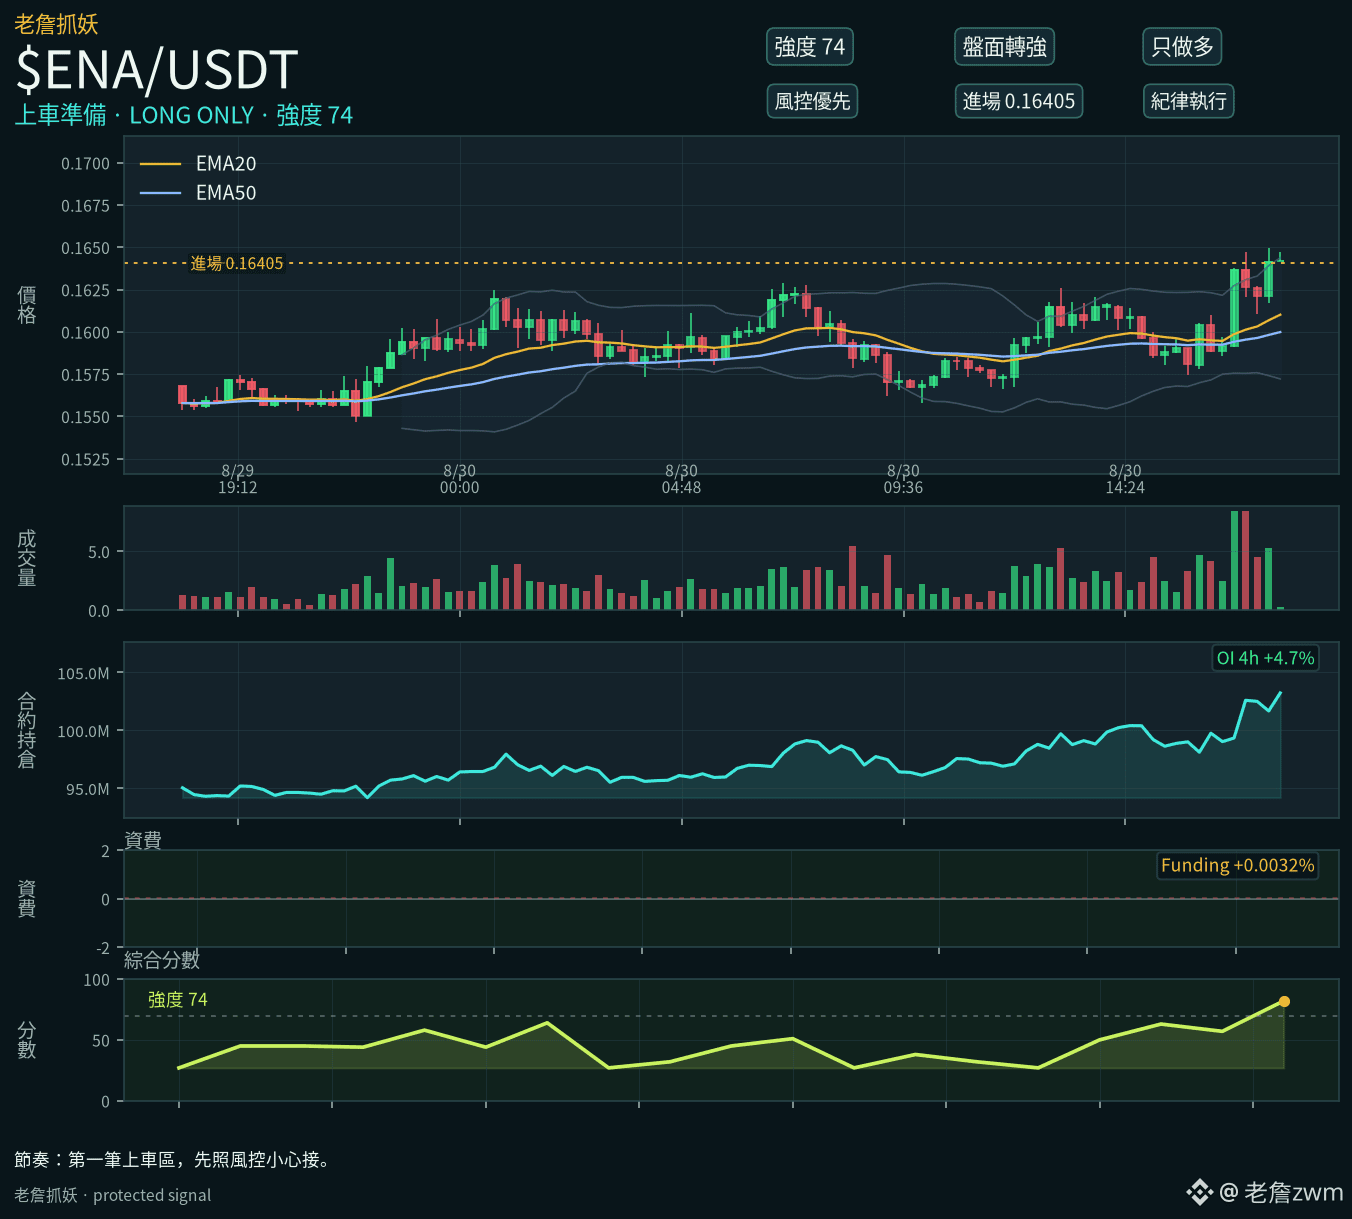Click the EMA50 blue legend line

tap(160, 193)
